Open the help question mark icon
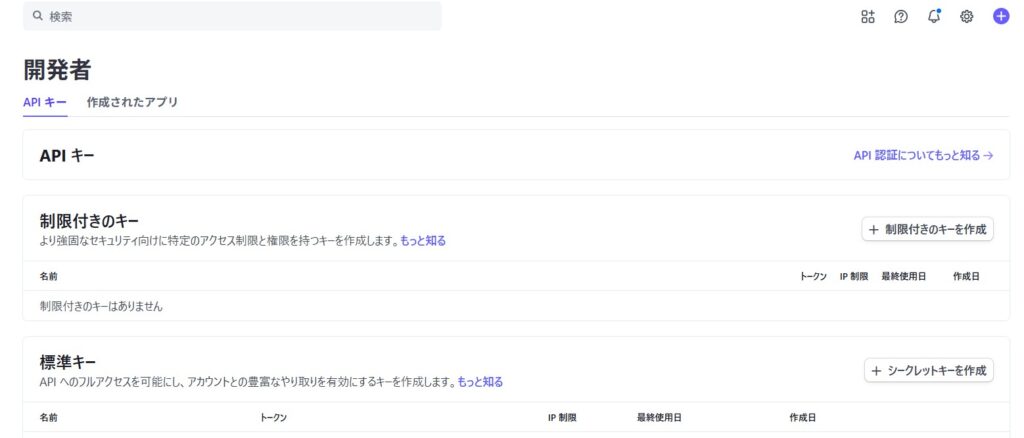 (x=900, y=16)
